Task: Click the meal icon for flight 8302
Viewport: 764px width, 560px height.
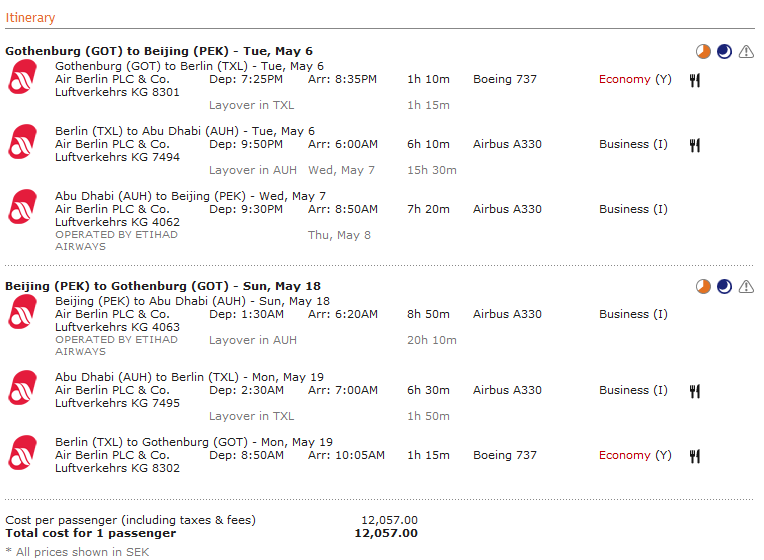Action: (695, 456)
